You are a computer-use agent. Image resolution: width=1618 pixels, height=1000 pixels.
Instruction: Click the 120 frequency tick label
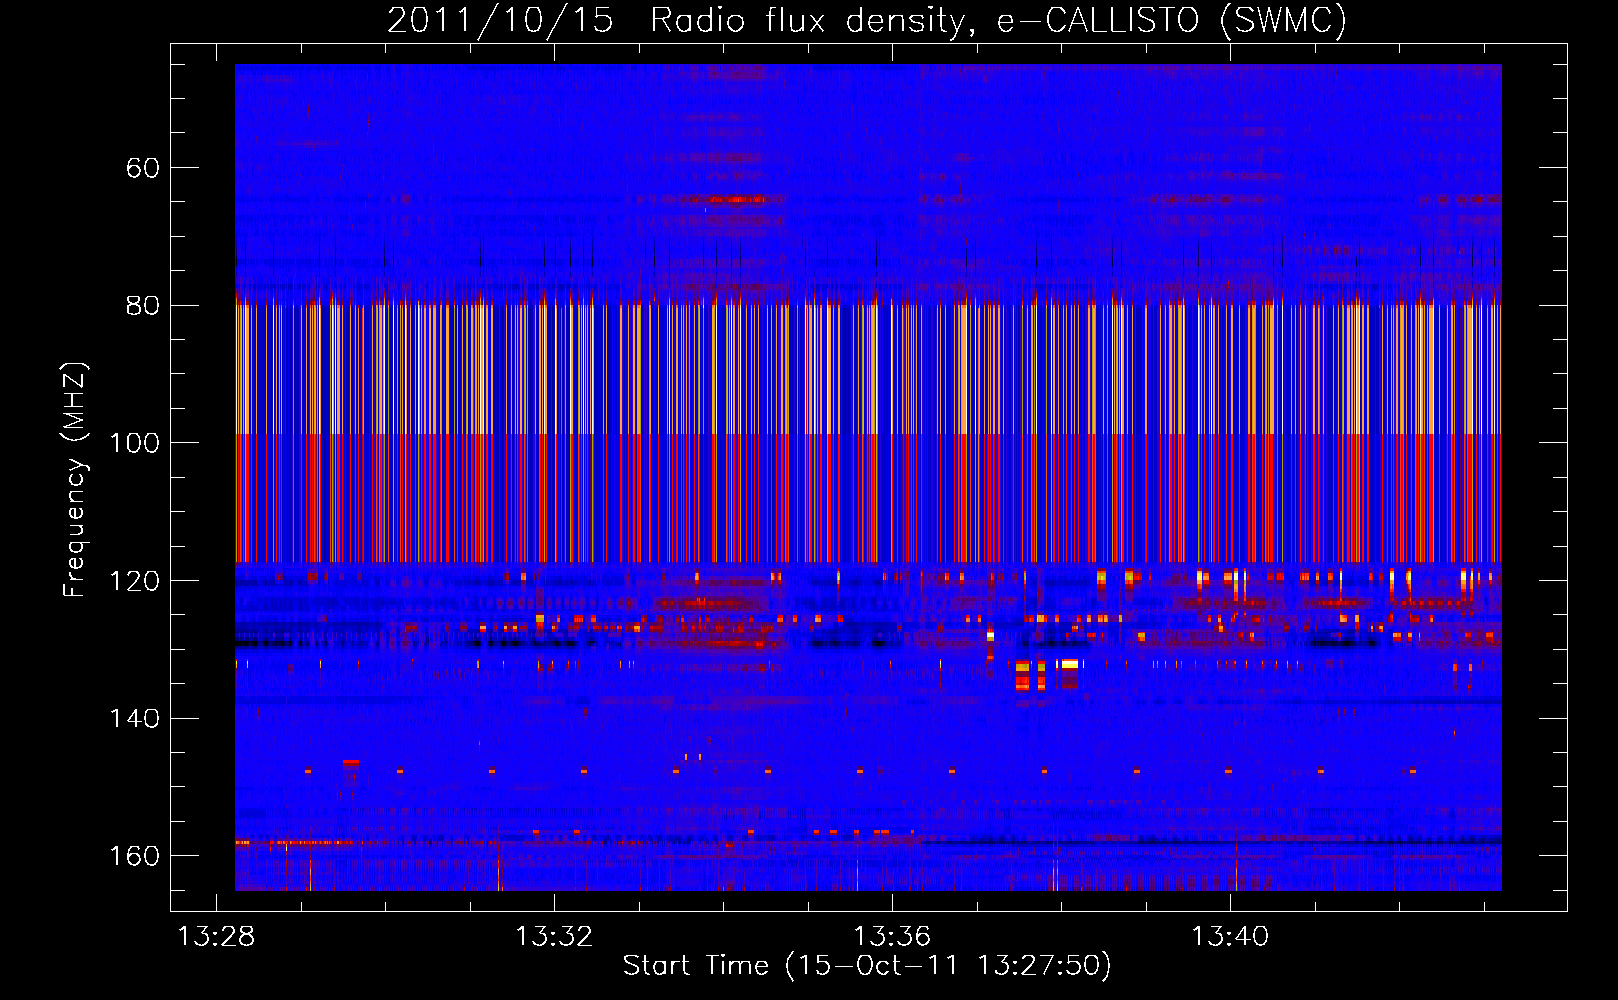(x=134, y=581)
